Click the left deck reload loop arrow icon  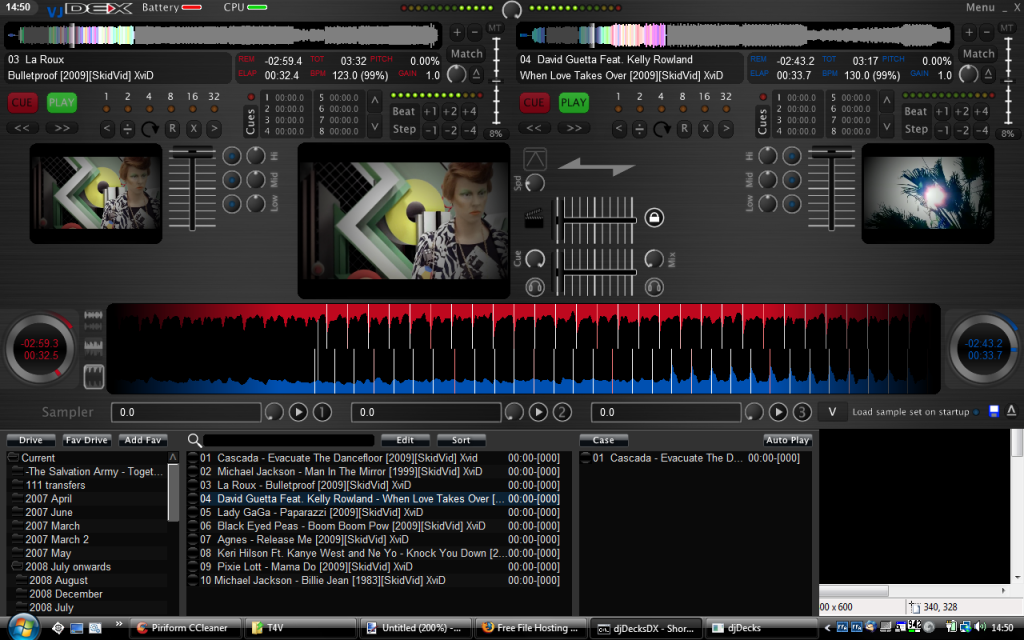pos(150,129)
